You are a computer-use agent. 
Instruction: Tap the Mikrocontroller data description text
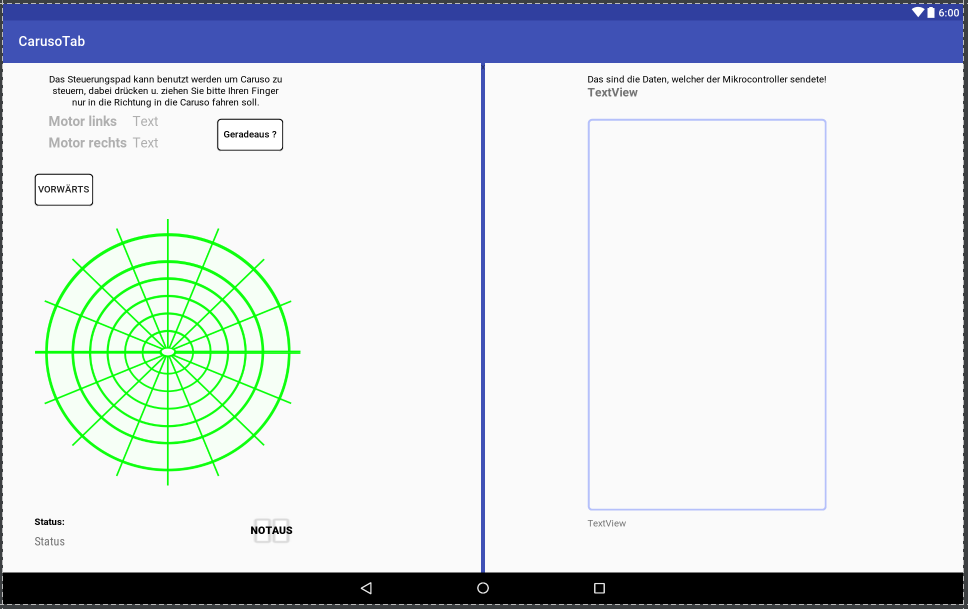tap(707, 79)
